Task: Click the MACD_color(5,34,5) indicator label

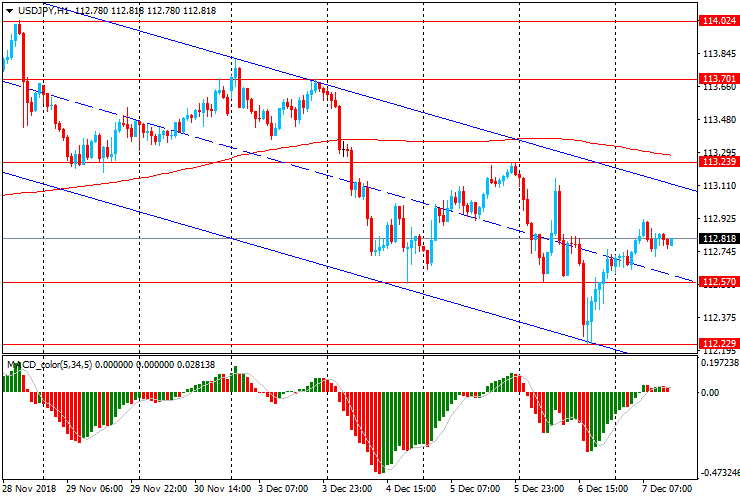Action: point(50,364)
